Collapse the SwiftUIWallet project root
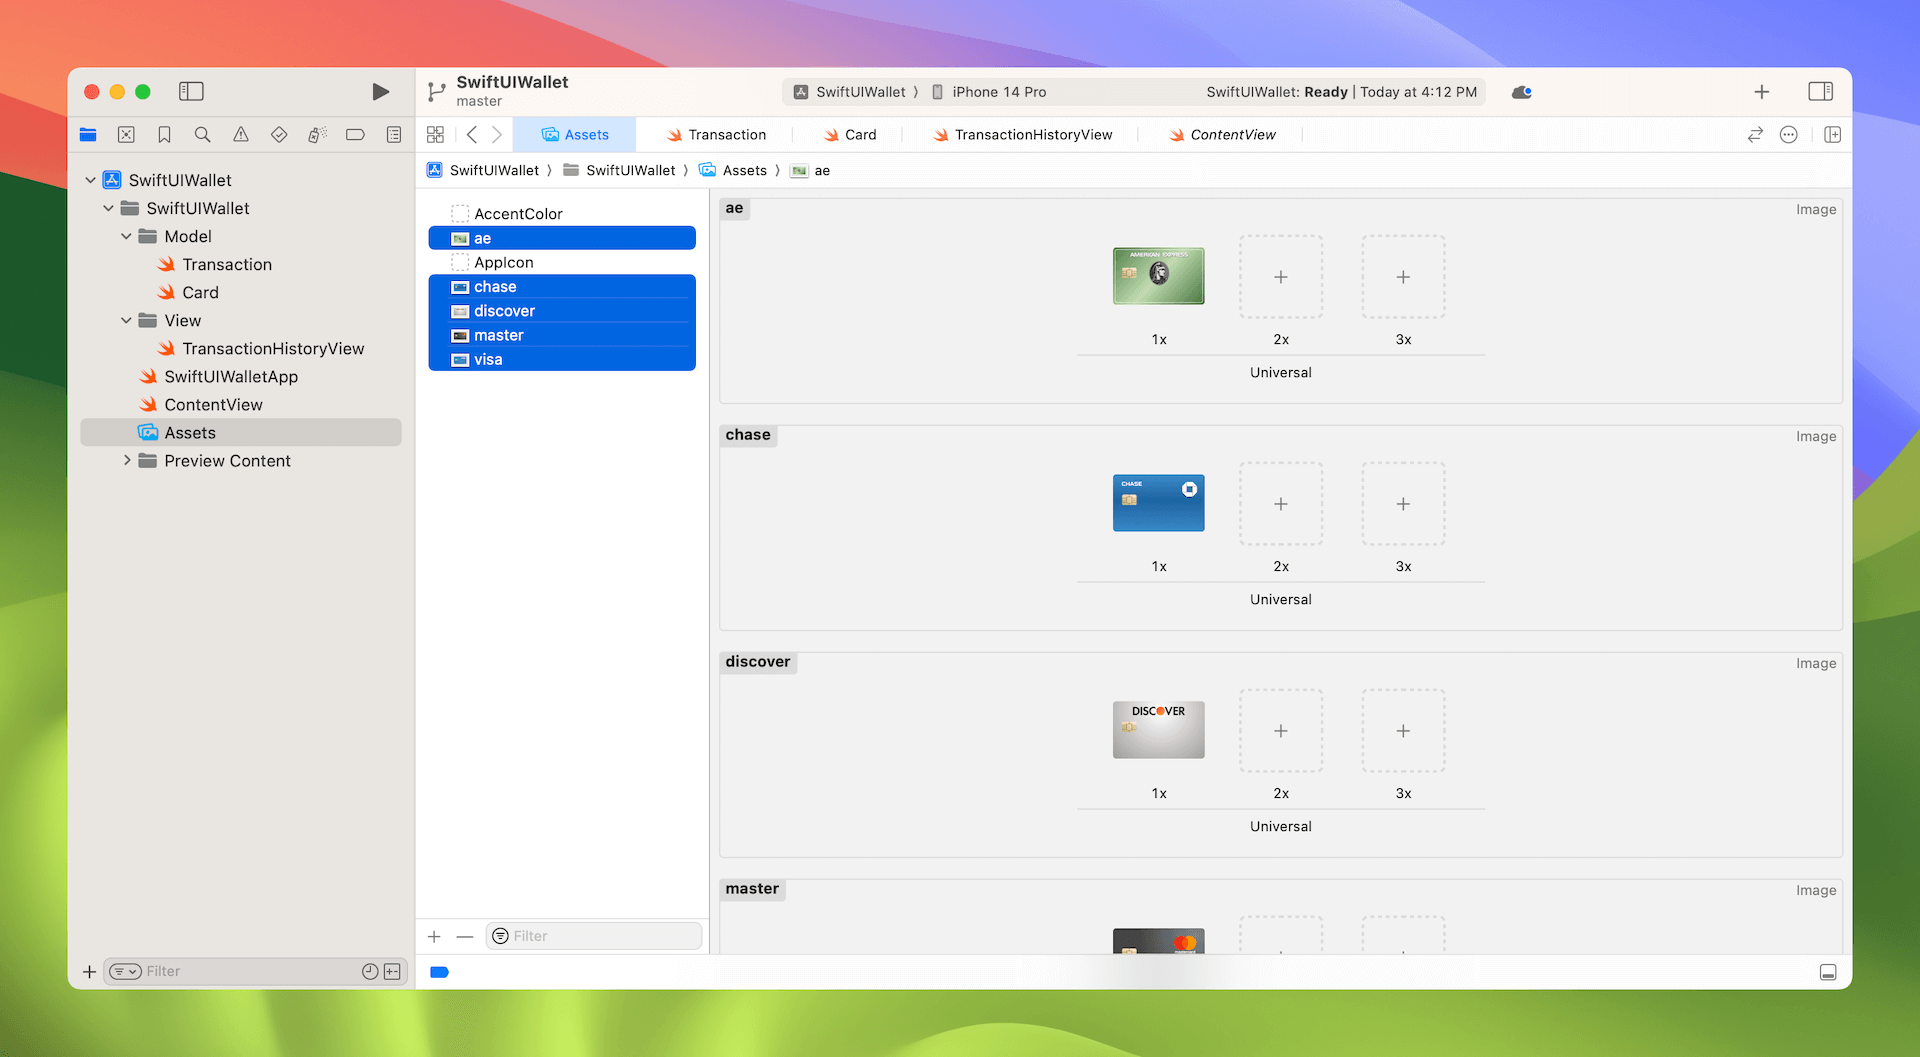Image resolution: width=1920 pixels, height=1057 pixels. pyautogui.click(x=91, y=180)
